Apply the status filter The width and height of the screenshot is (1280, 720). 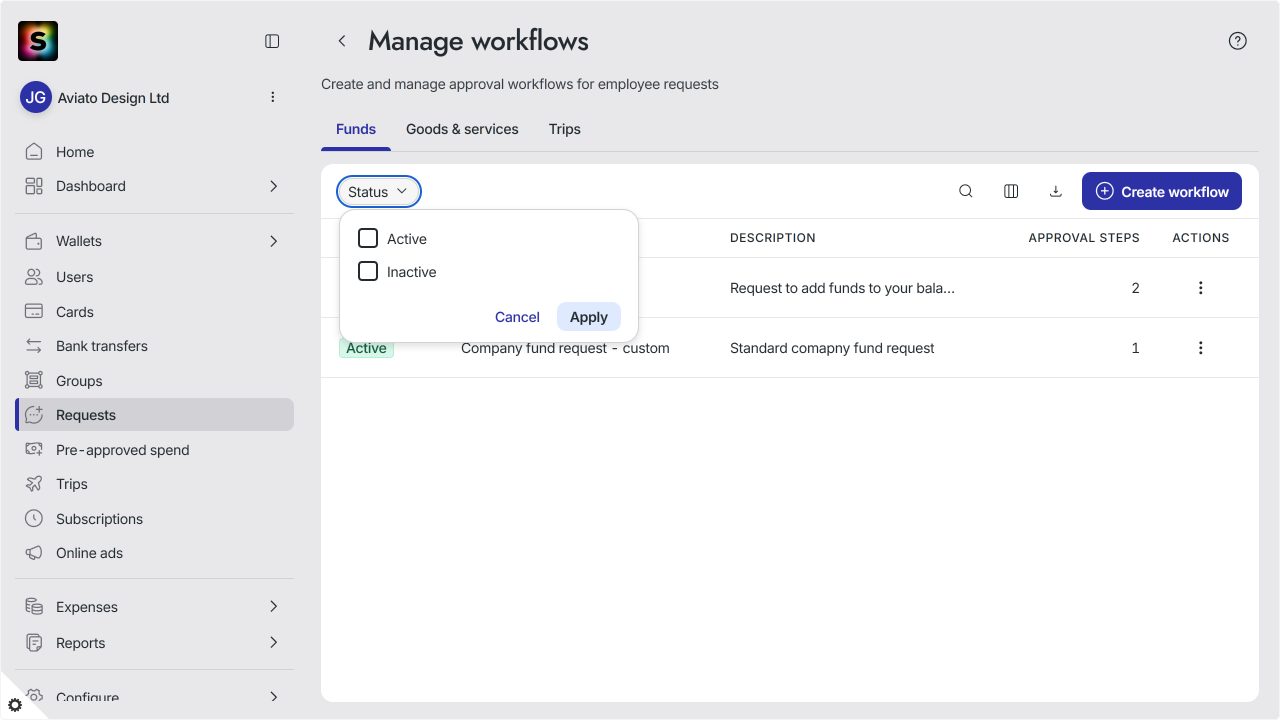[x=589, y=317]
